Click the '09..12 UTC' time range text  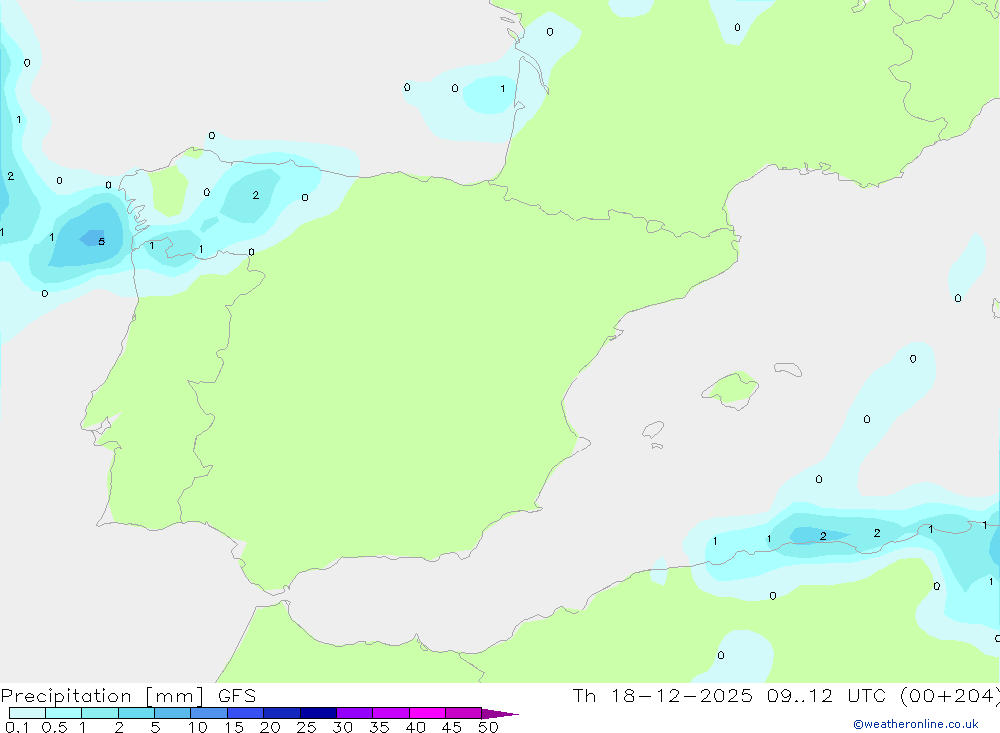(x=827, y=696)
